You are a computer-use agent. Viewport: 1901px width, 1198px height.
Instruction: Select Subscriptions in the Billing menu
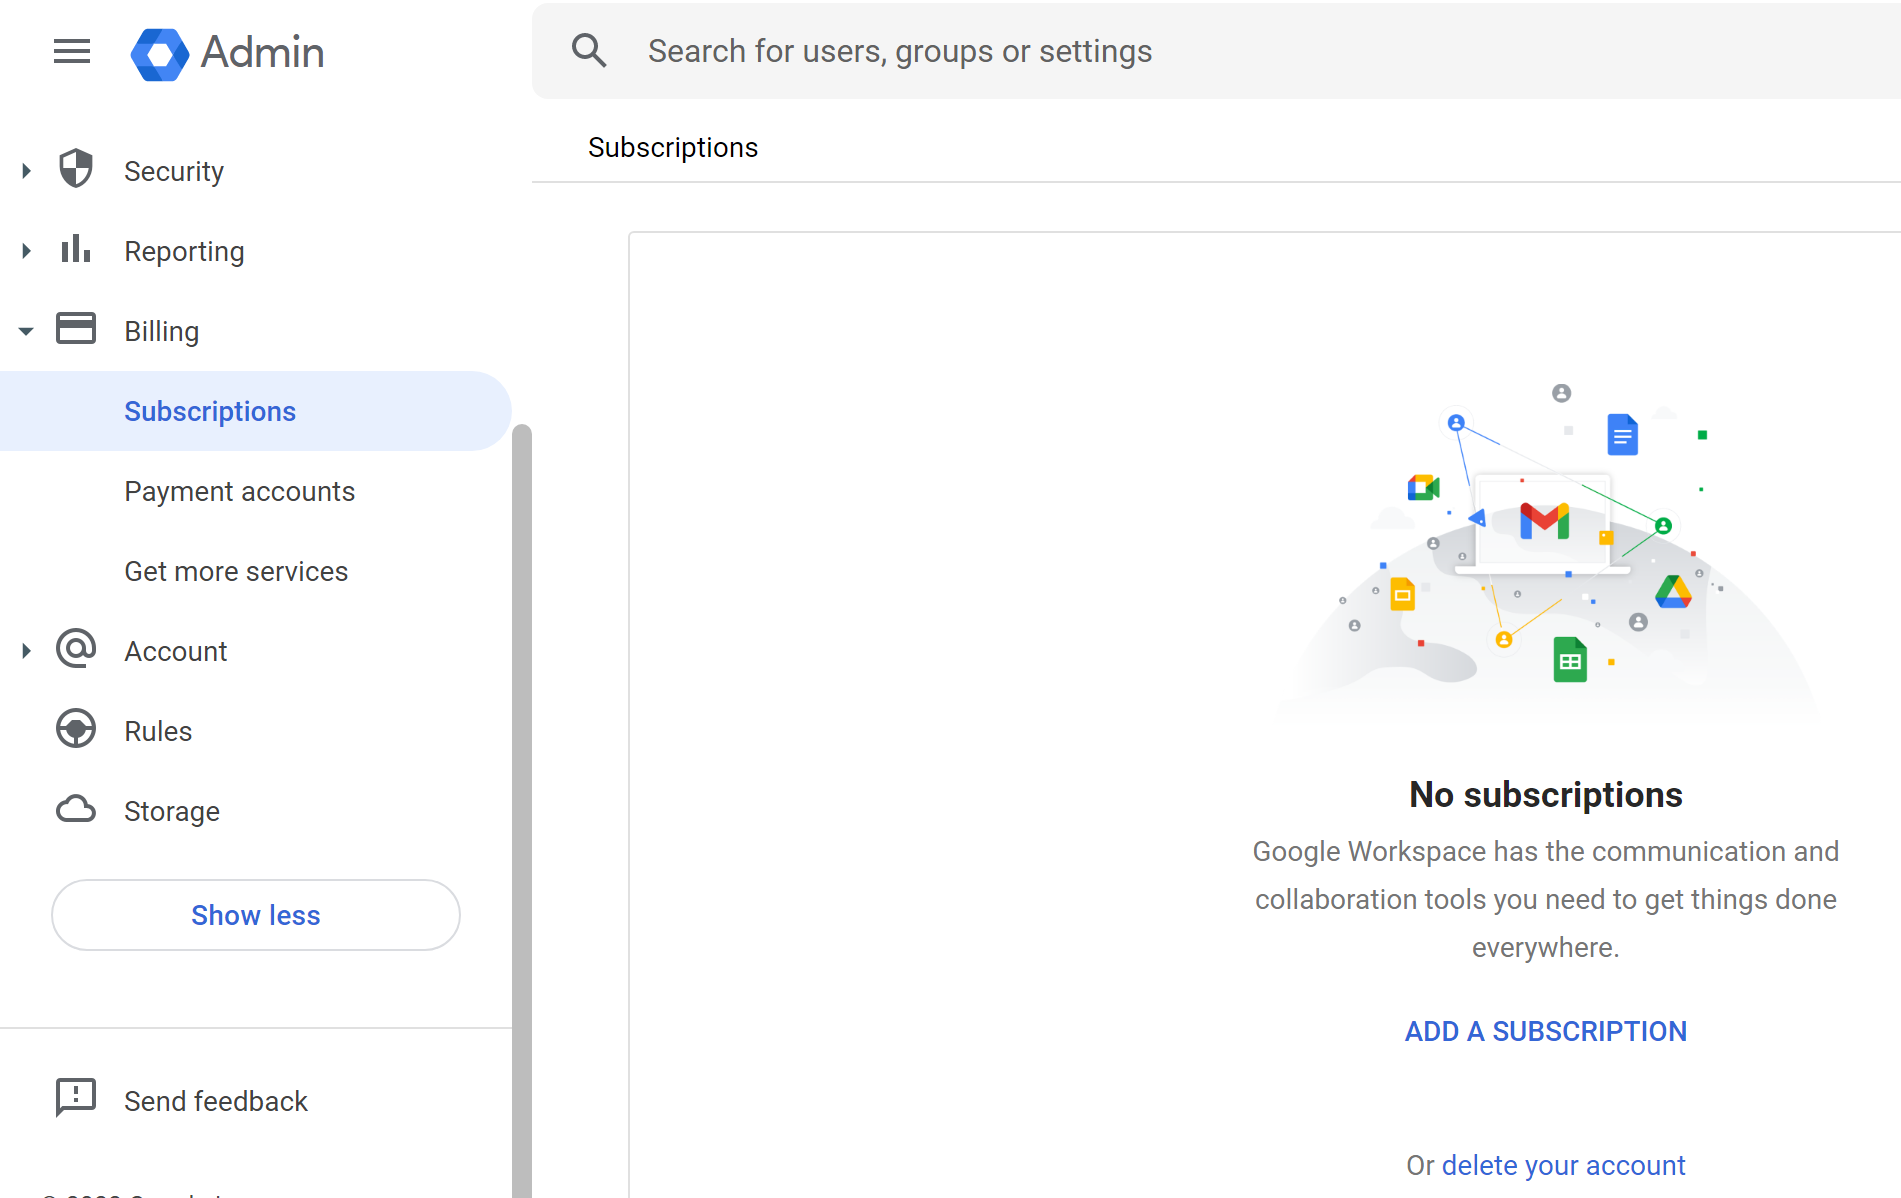(210, 411)
